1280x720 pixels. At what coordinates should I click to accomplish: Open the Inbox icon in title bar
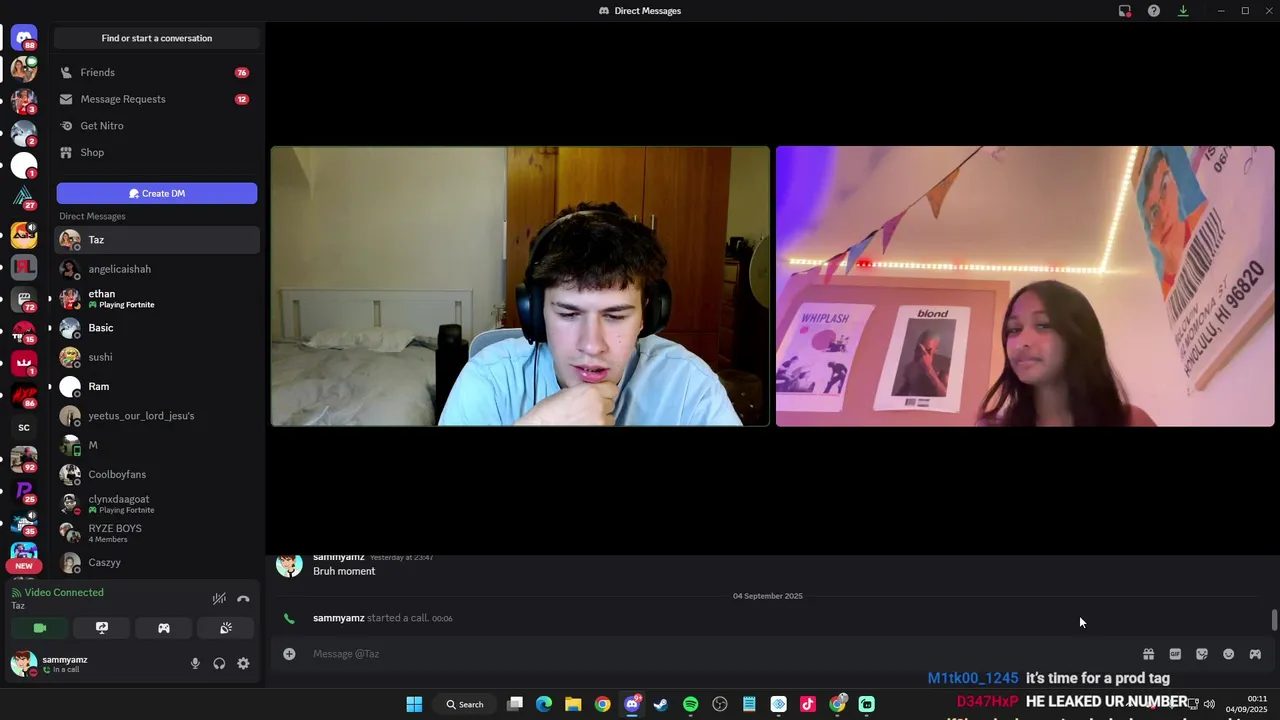click(1125, 11)
